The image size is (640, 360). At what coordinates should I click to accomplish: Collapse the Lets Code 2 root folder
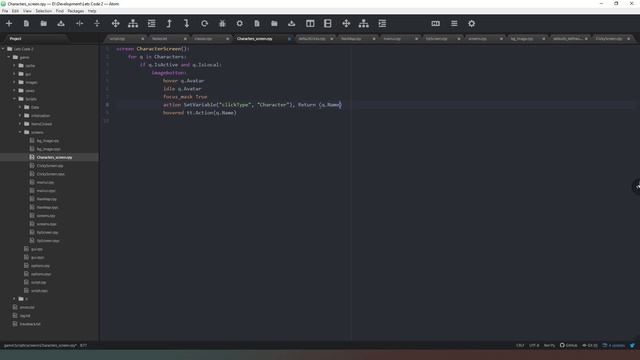3,49
